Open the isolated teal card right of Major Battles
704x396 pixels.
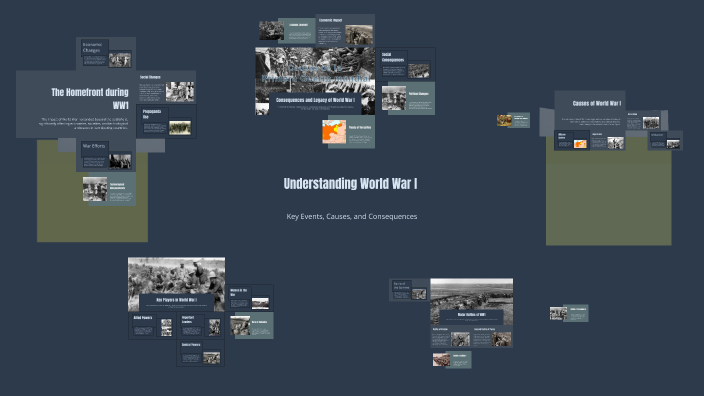(x=569, y=313)
